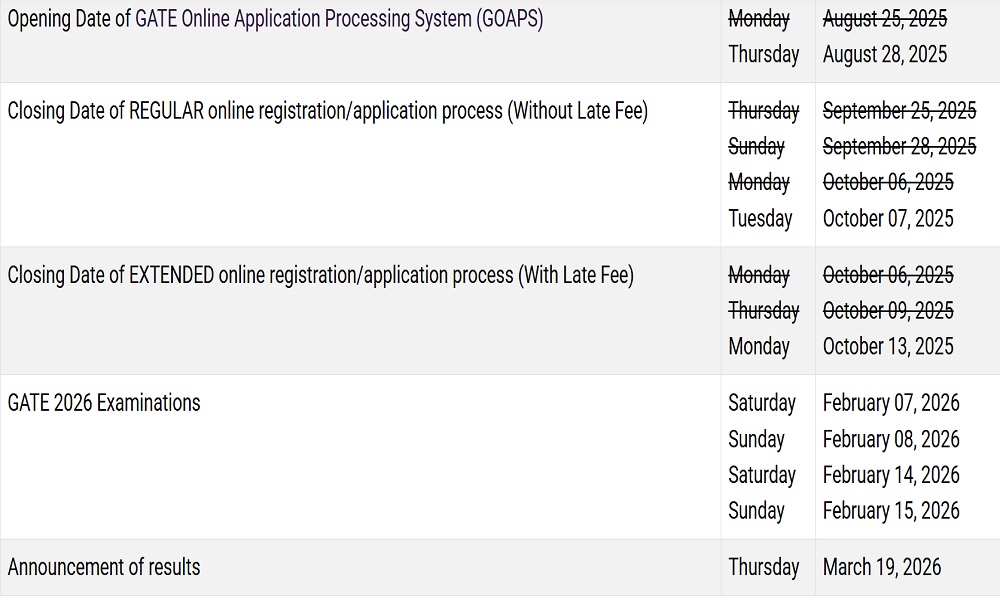The image size is (1000, 600).
Task: Click the February 15, 2026 exam date
Action: (890, 510)
